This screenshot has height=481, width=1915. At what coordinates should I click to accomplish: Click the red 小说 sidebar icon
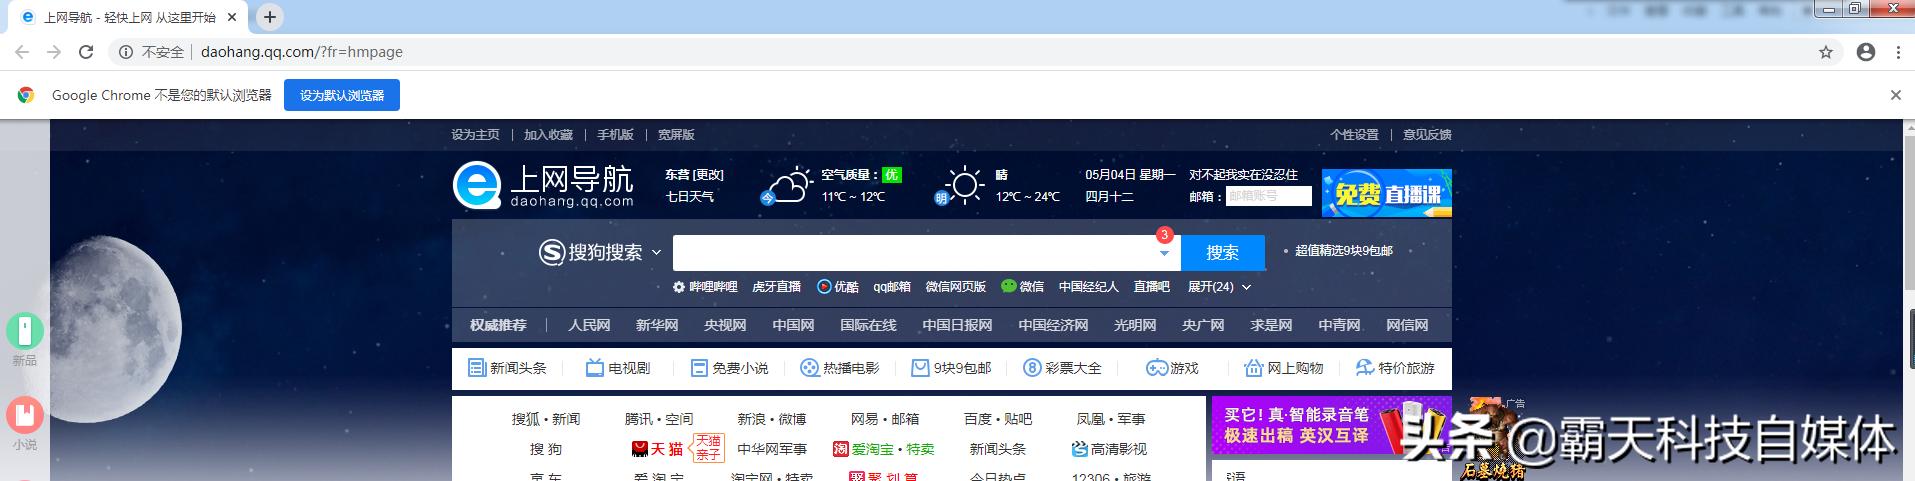tap(25, 415)
